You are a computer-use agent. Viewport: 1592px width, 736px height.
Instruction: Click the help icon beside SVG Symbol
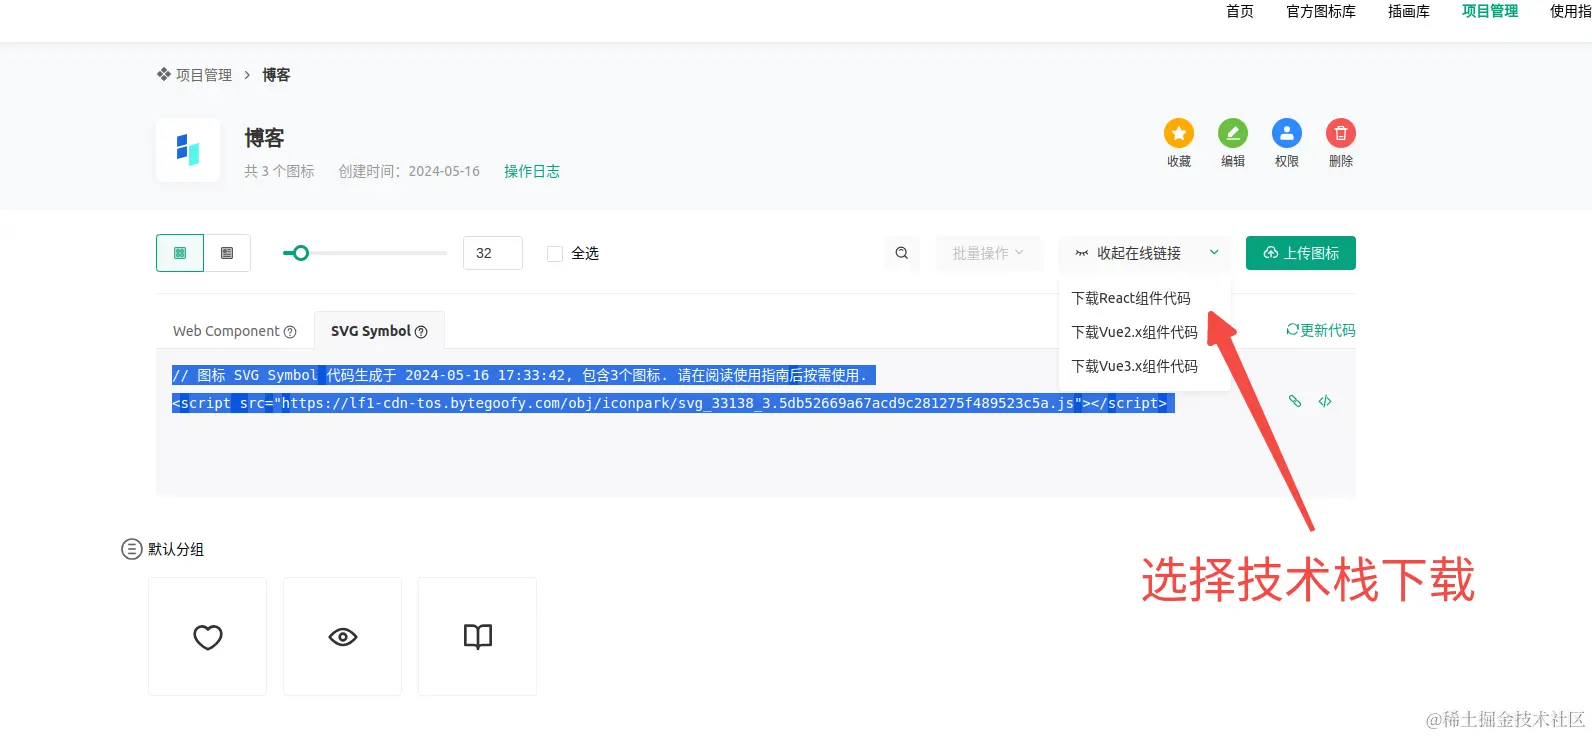pyautogui.click(x=421, y=332)
